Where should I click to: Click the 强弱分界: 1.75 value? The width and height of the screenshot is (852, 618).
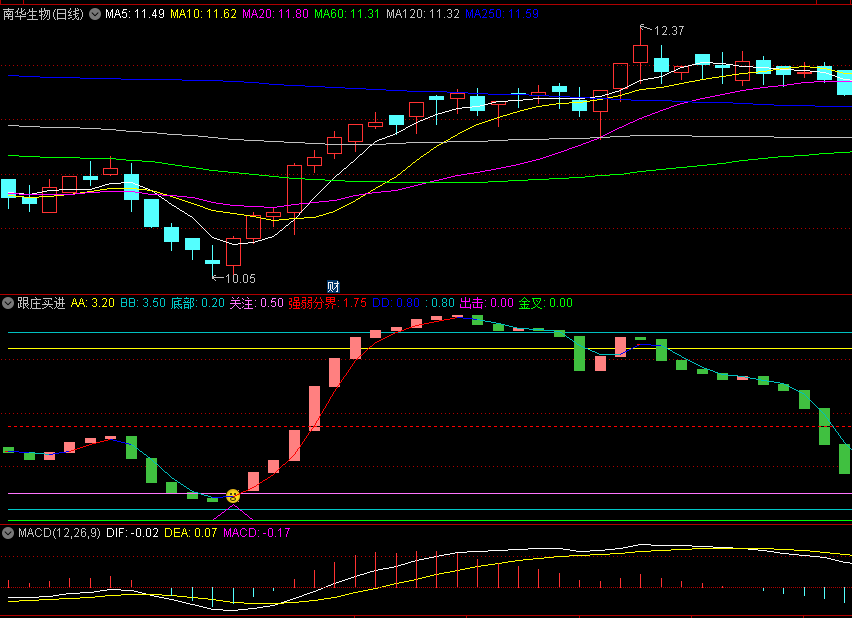point(327,303)
